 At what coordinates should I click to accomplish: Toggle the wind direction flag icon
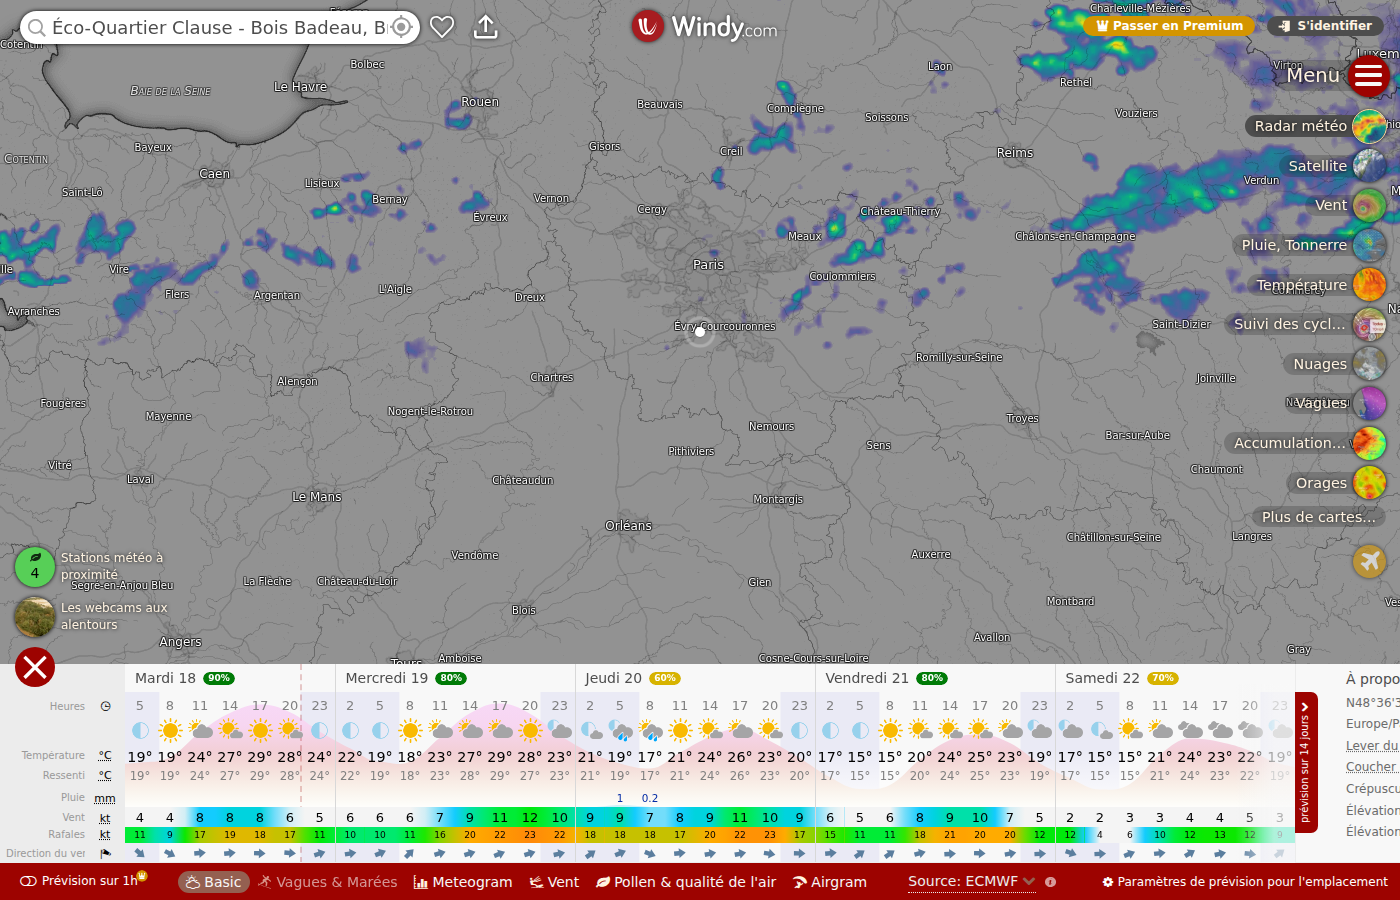click(105, 854)
